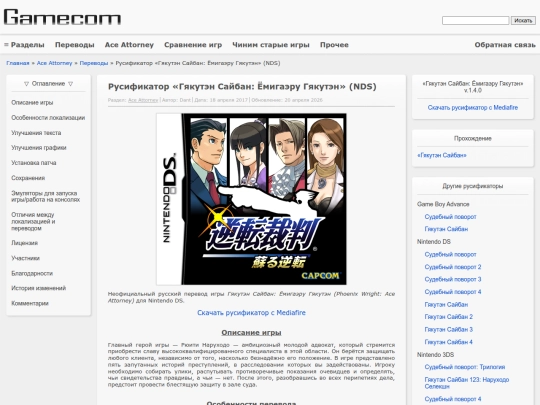Jump to Эмуляторы для запуска игры in the contents
Screen dimensions: 540x405
tap(45, 196)
